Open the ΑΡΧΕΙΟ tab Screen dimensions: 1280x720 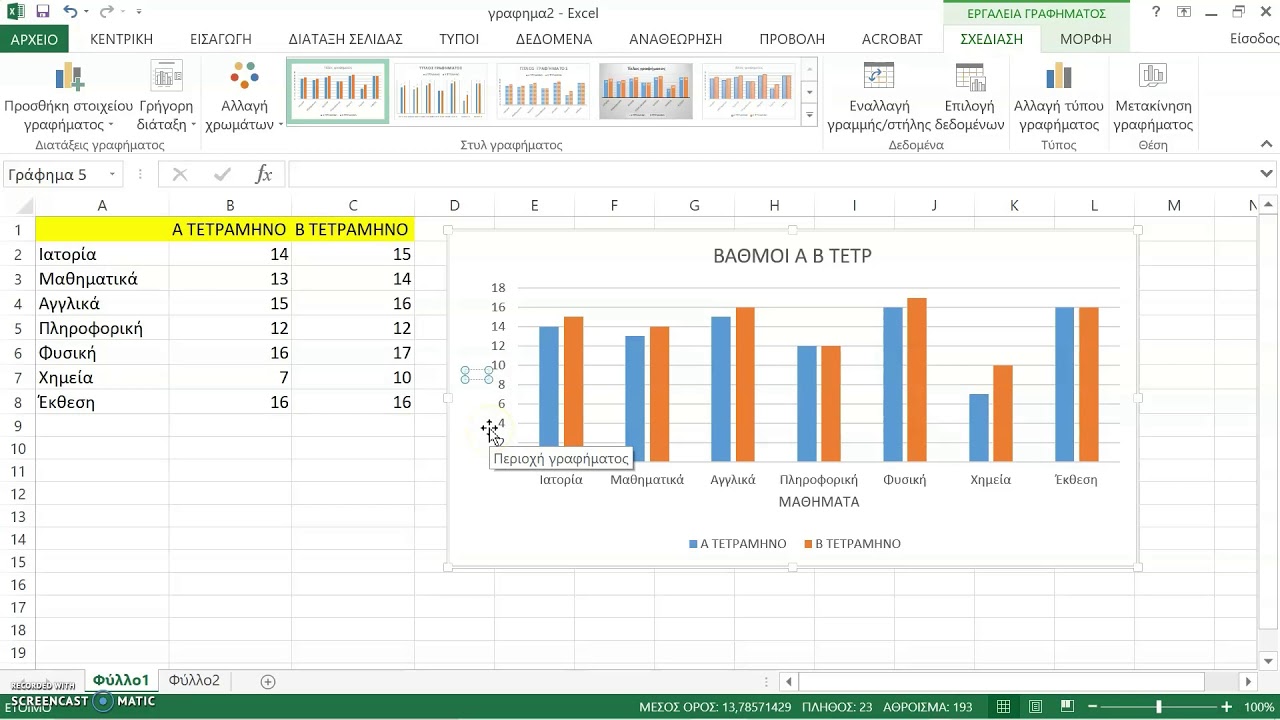pyautogui.click(x=34, y=39)
